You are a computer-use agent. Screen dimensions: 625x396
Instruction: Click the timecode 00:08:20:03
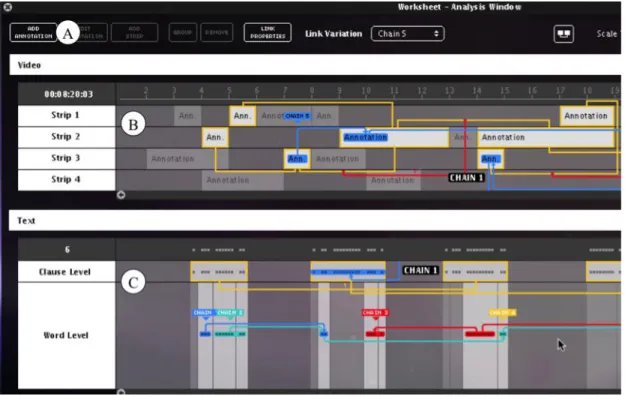pos(69,94)
